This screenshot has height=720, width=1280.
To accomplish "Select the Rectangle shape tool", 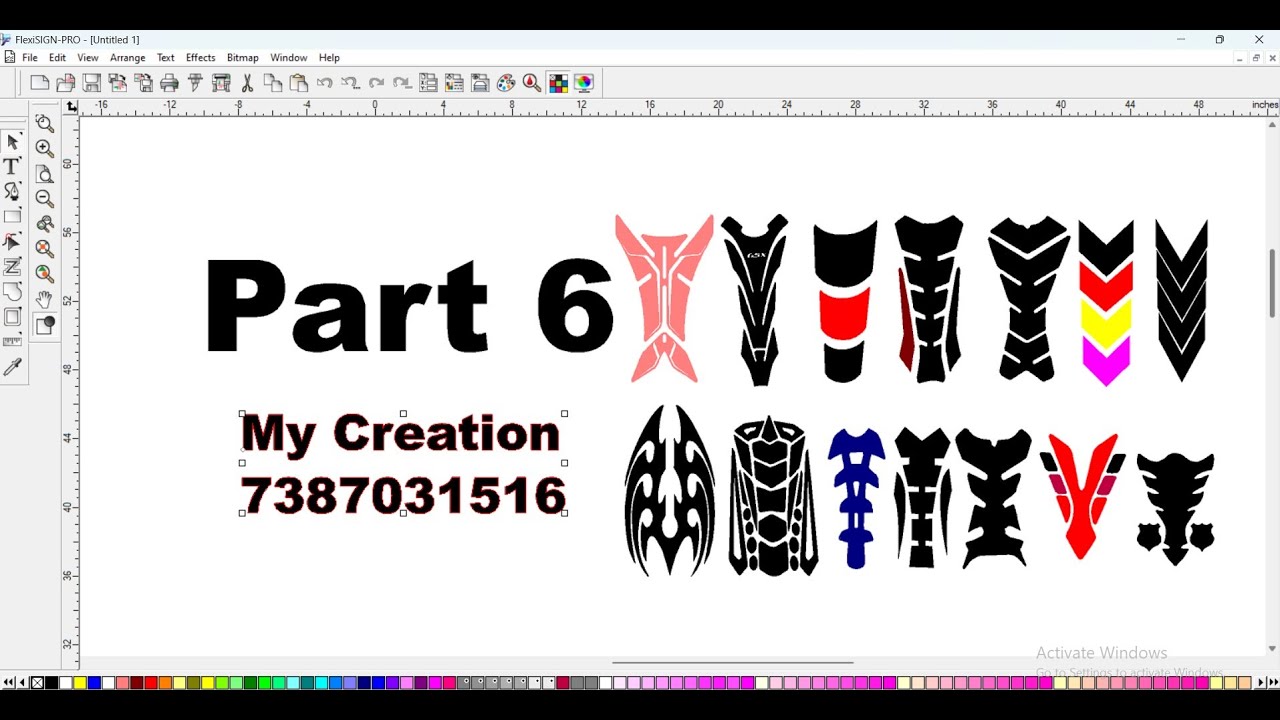I will (x=13, y=216).
